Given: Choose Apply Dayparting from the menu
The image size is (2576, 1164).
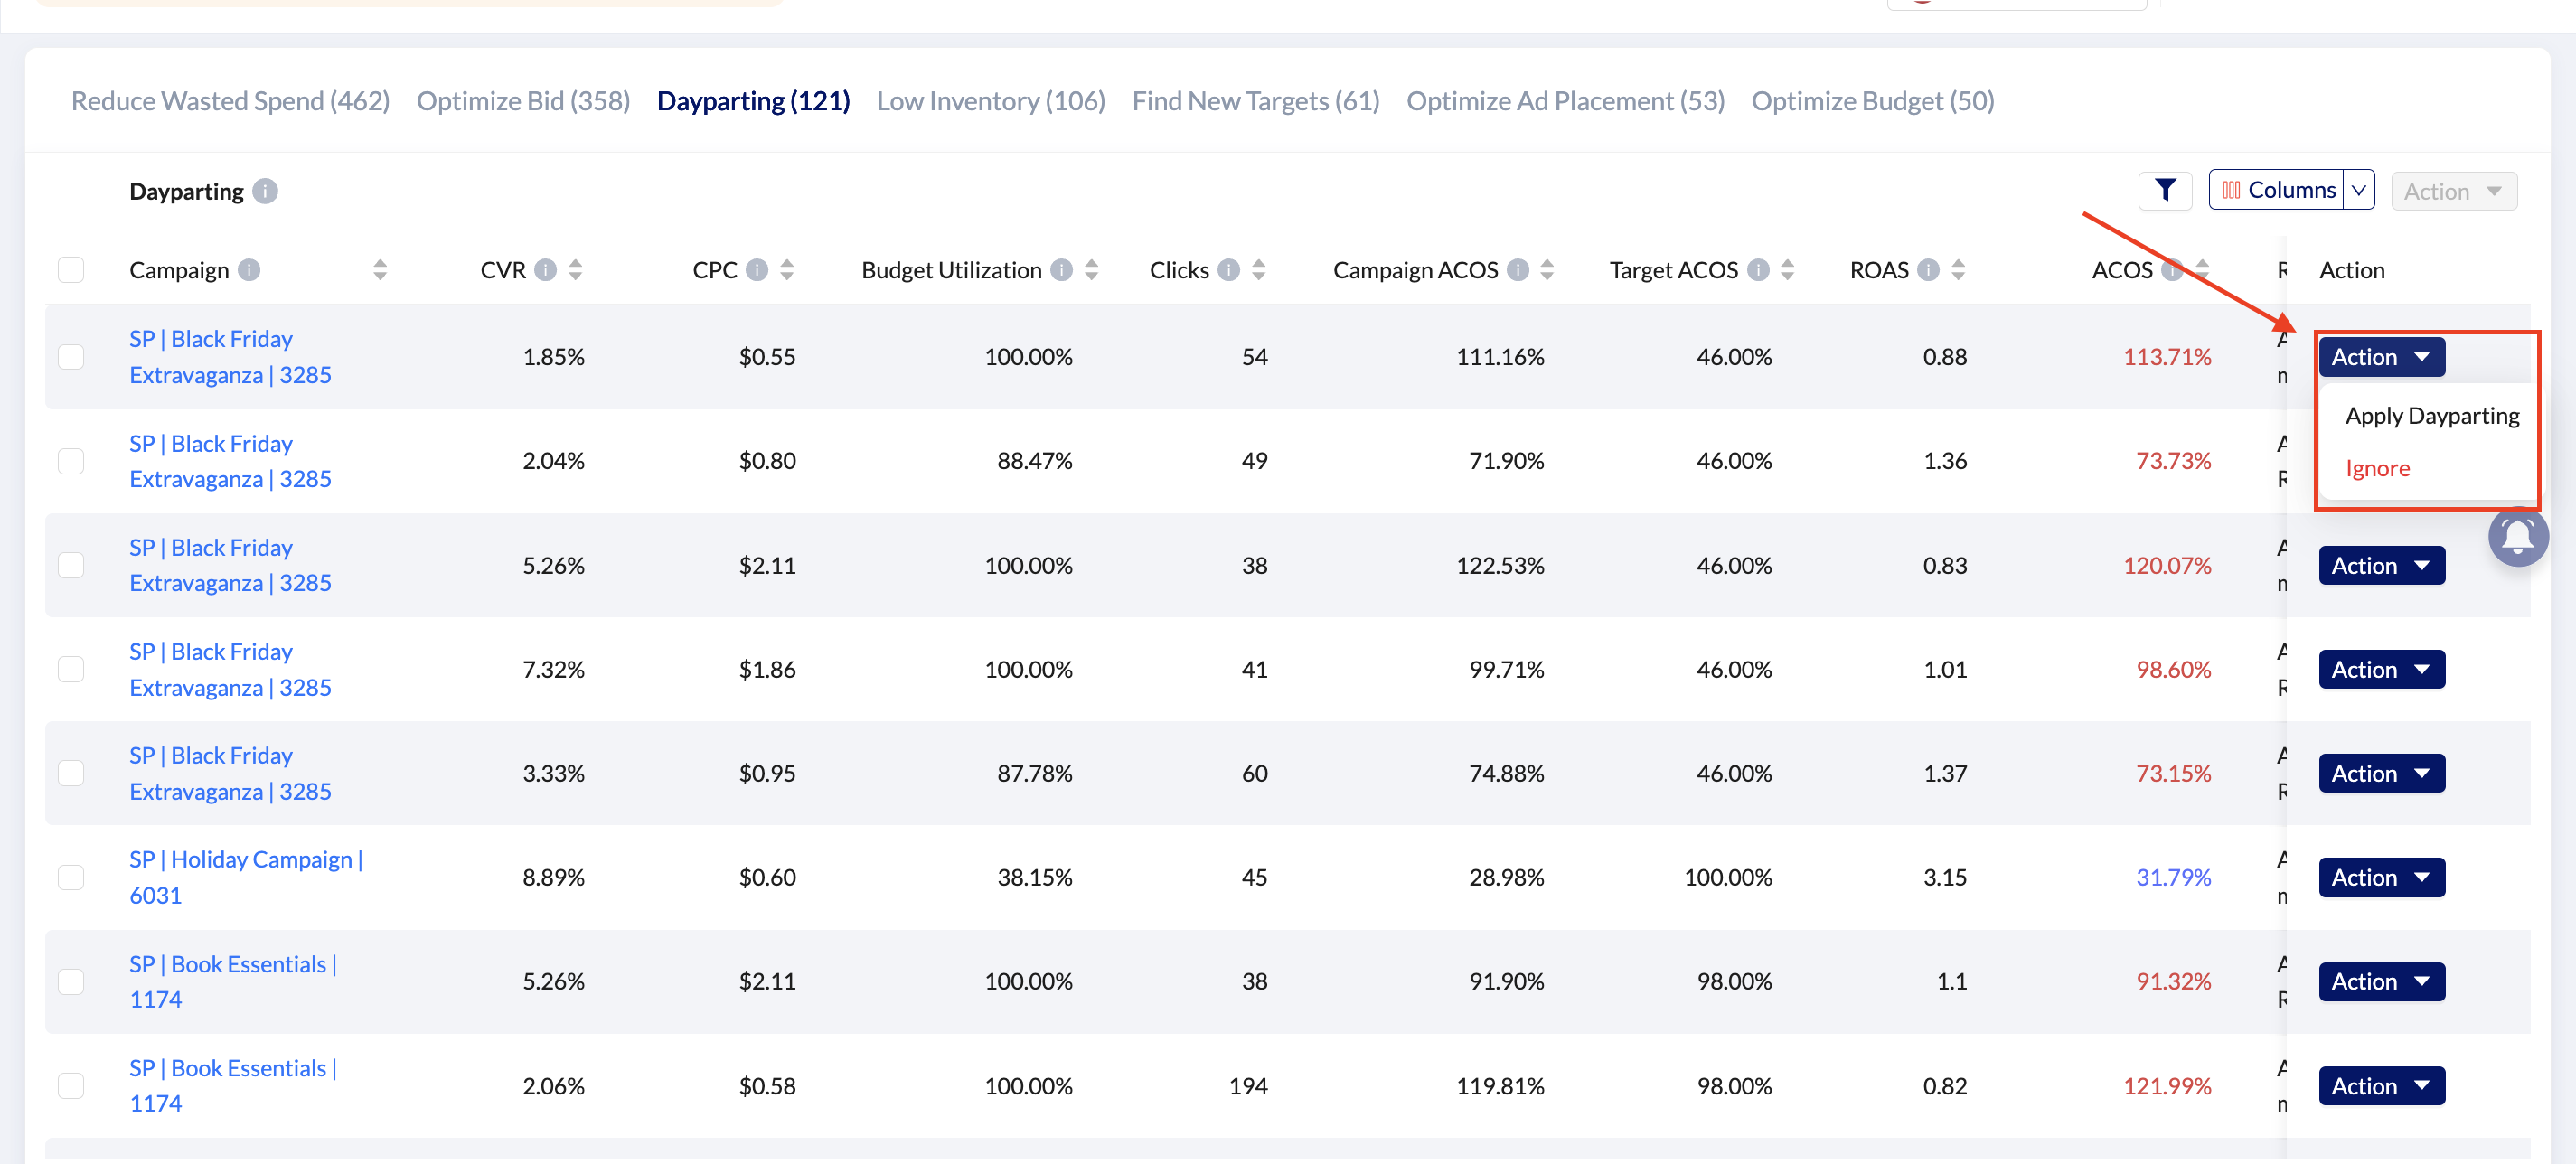Looking at the screenshot, I should click(x=2431, y=416).
